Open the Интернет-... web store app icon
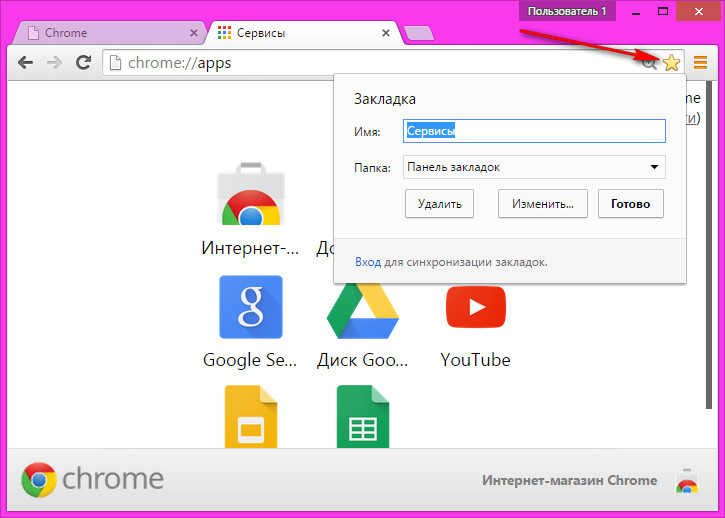The image size is (725, 518). 251,194
